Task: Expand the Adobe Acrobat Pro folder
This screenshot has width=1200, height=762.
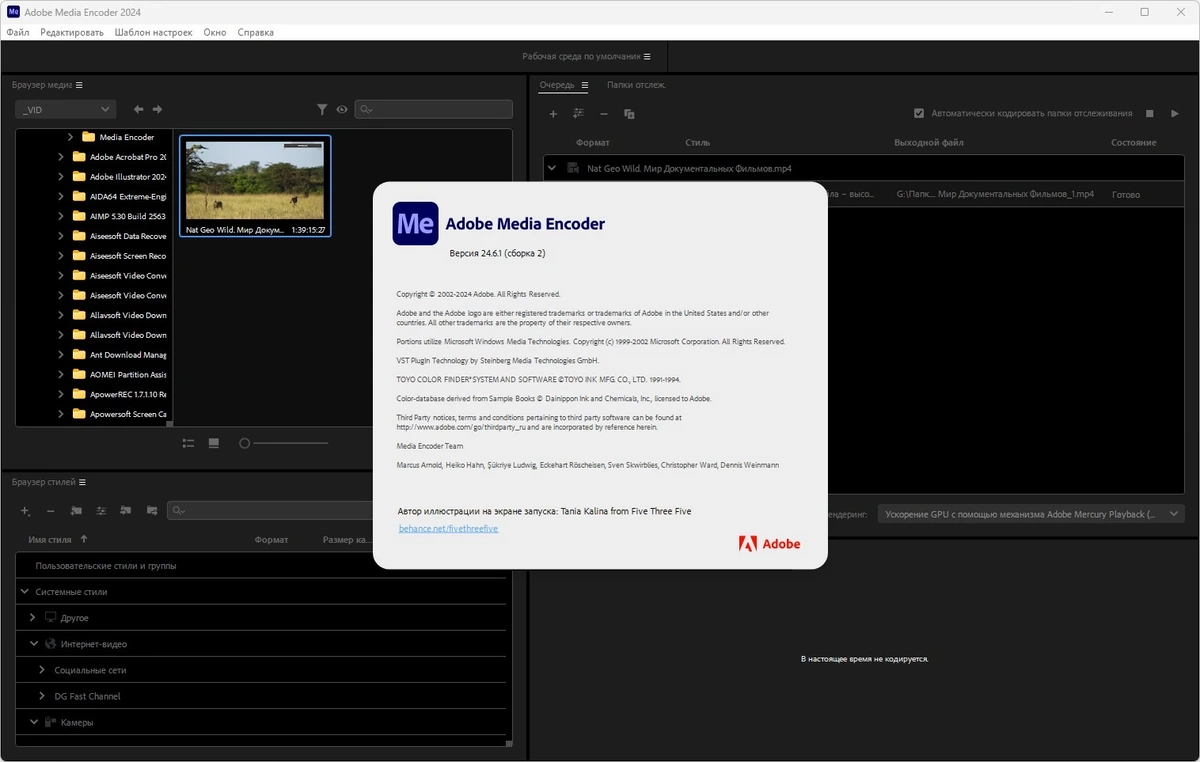Action: tap(61, 157)
